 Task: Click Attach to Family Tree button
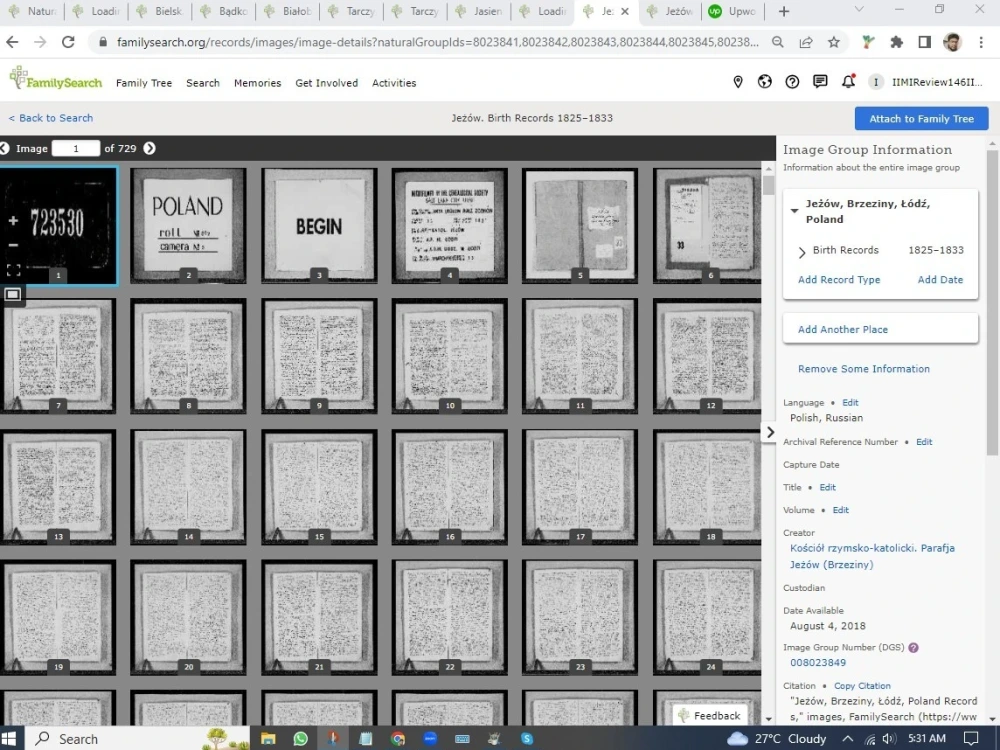click(922, 119)
